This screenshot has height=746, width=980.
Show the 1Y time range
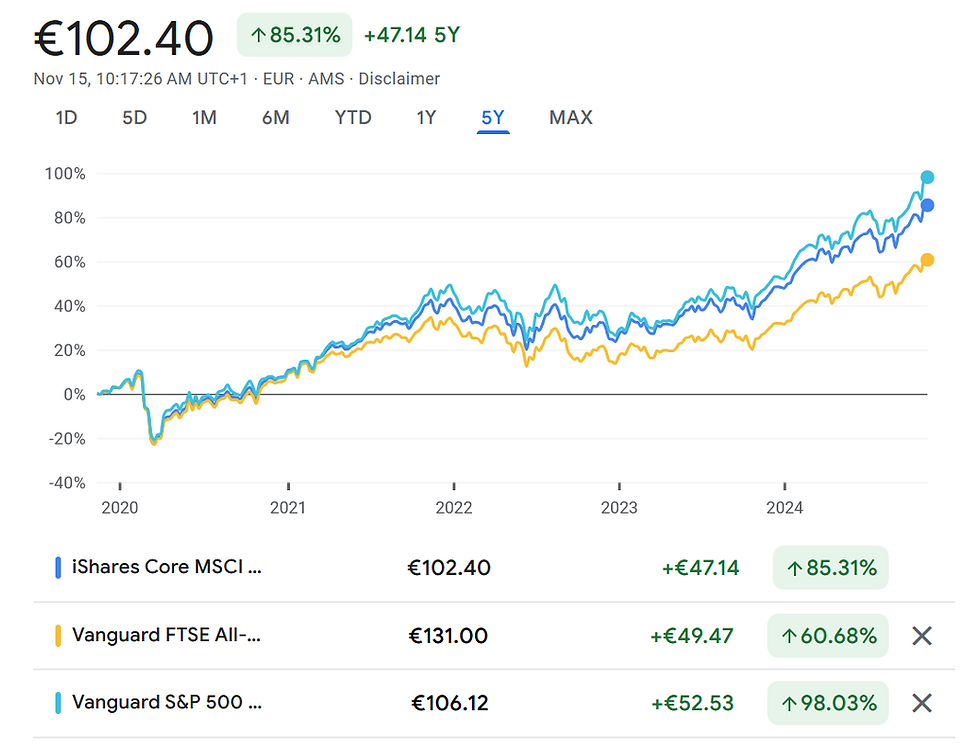point(426,117)
